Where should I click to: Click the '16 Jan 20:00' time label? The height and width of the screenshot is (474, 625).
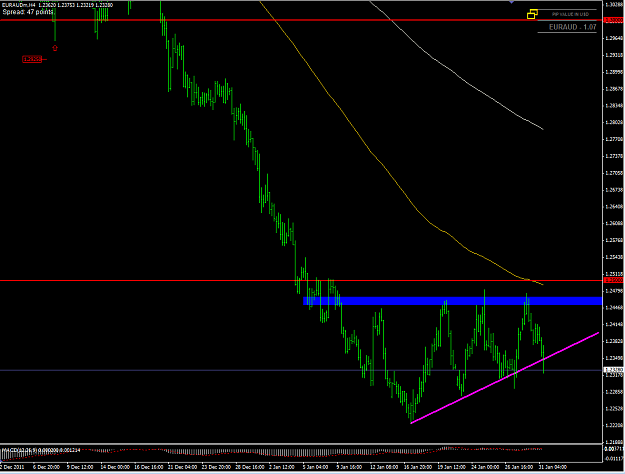point(418,467)
